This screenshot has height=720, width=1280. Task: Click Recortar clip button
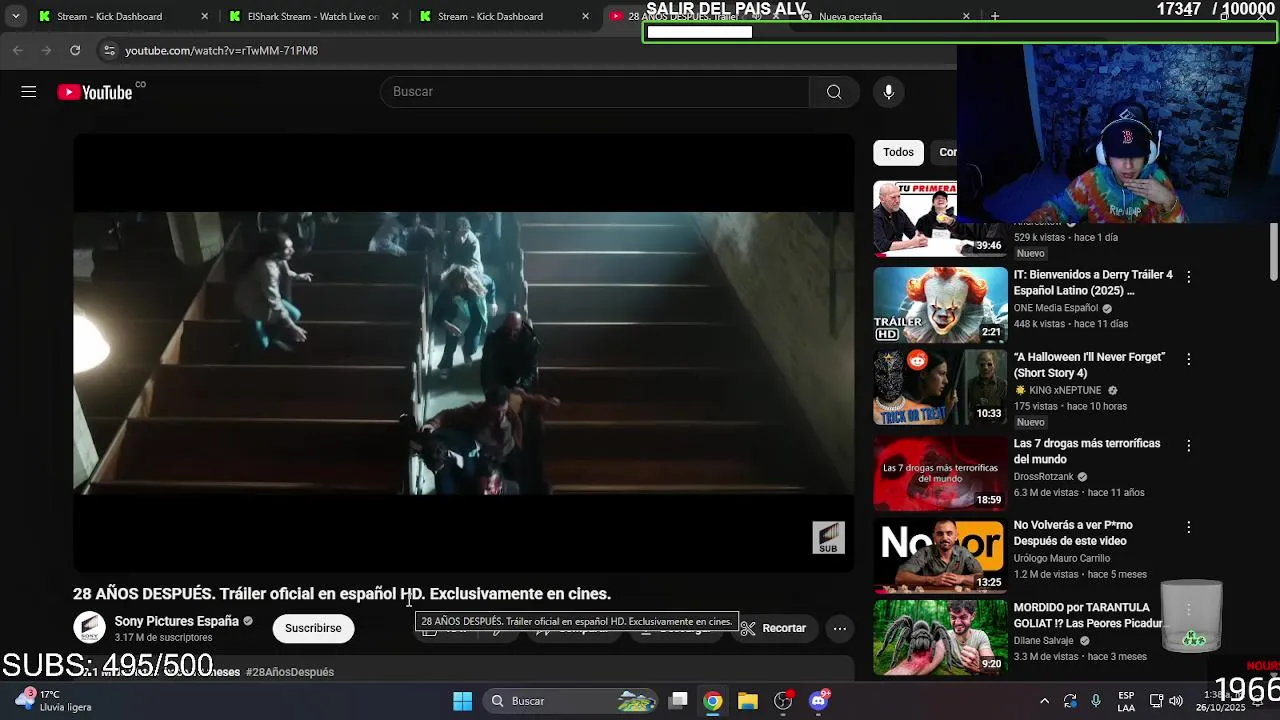773,628
